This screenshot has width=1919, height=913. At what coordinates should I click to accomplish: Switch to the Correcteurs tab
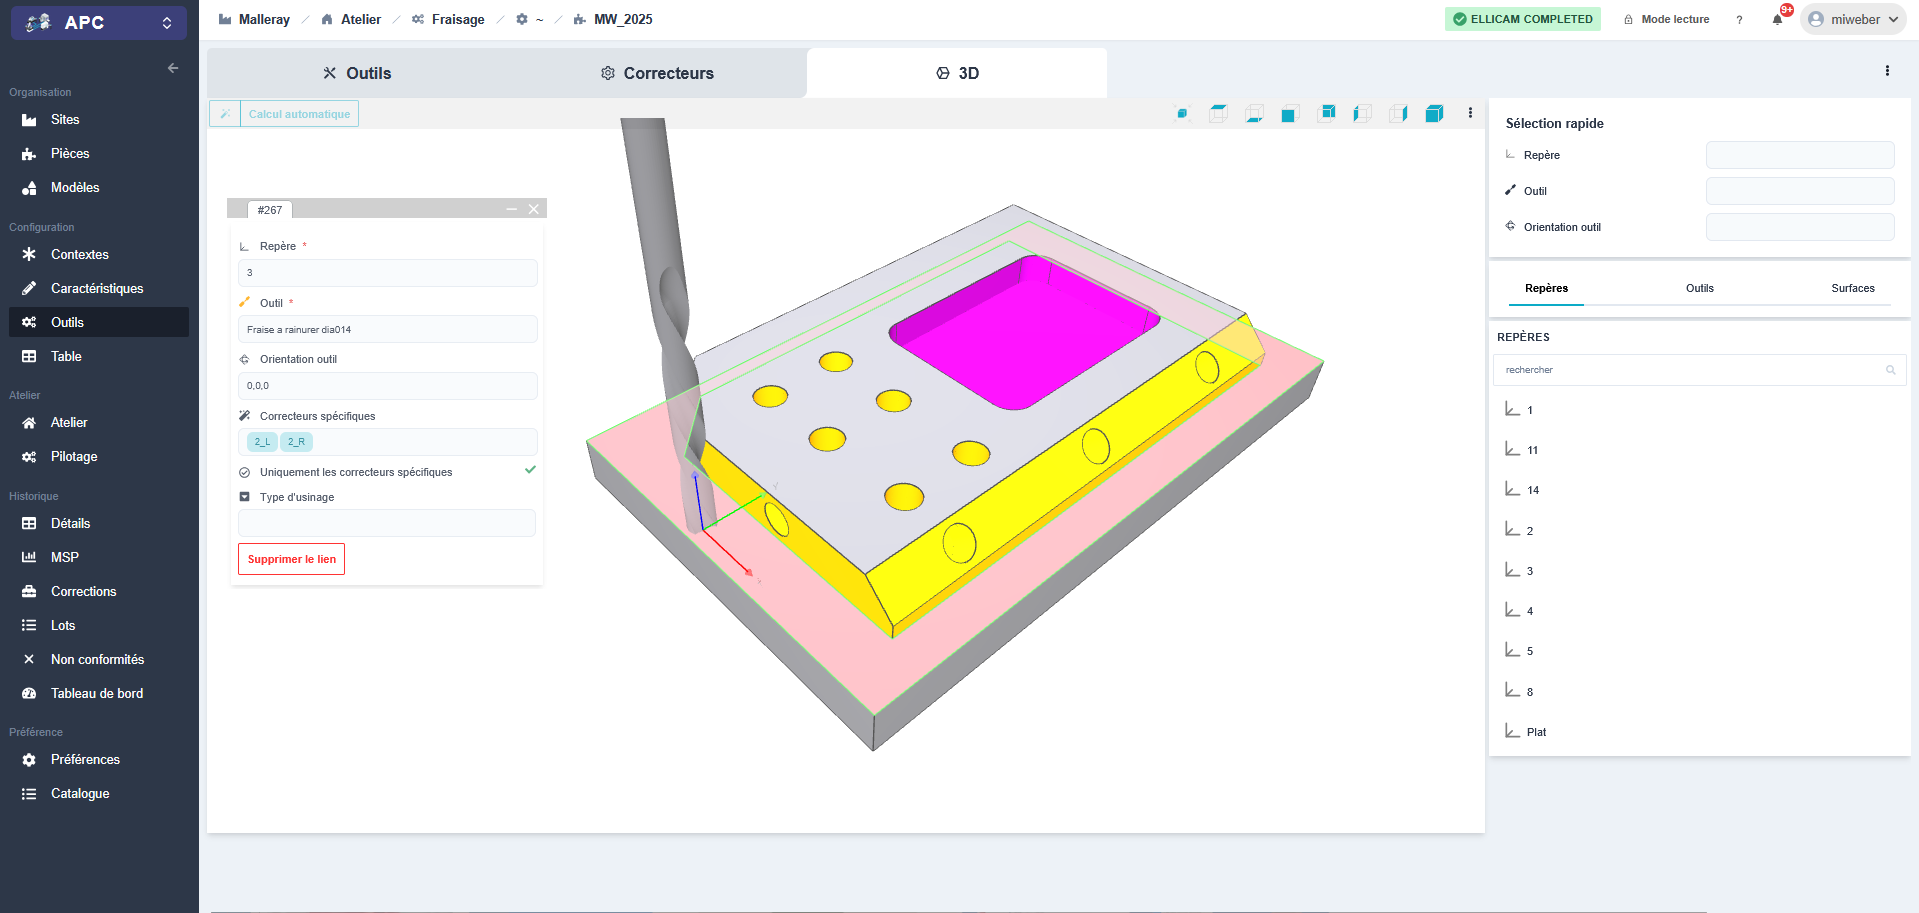(657, 73)
